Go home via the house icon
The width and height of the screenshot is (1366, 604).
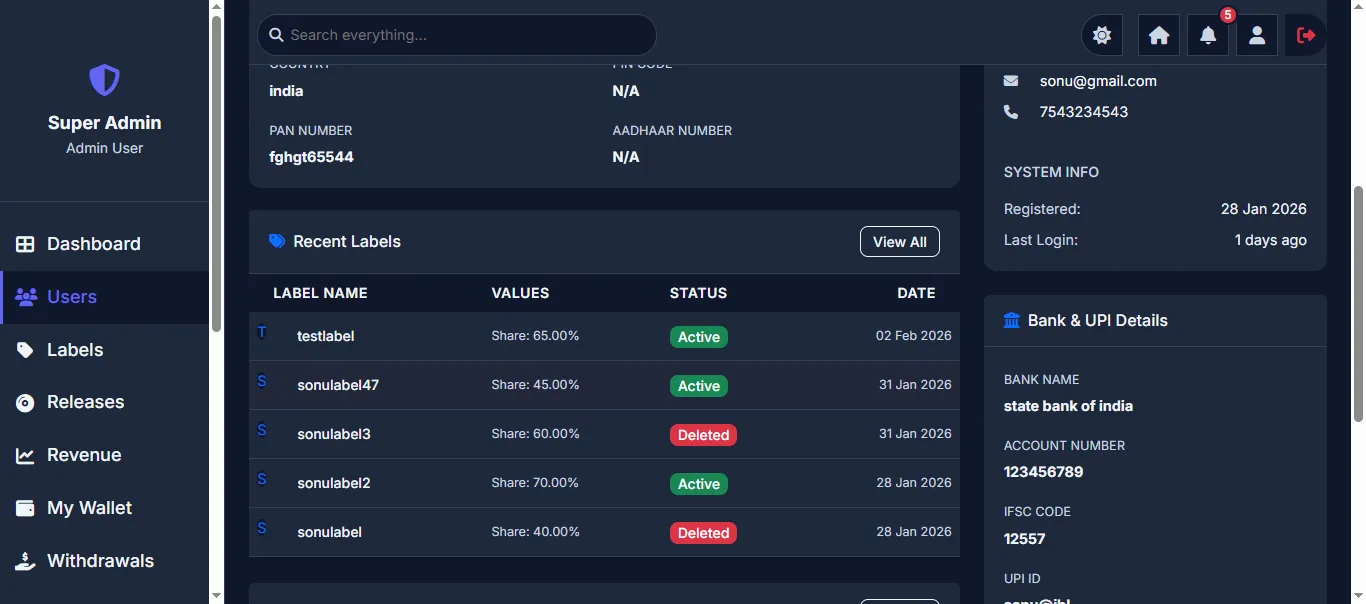(1159, 35)
